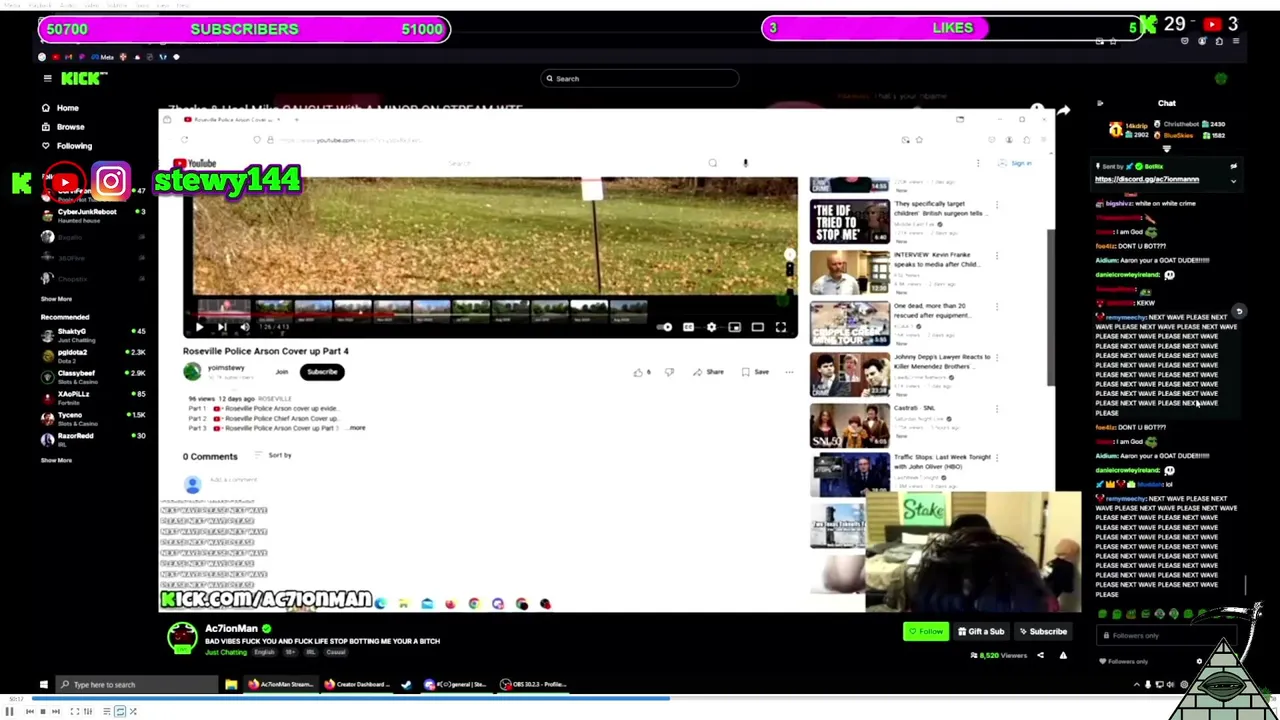Screen dimensions: 1280x720
Task: Open 'The IDF tried to stop me' thumbnail
Action: click(849, 222)
